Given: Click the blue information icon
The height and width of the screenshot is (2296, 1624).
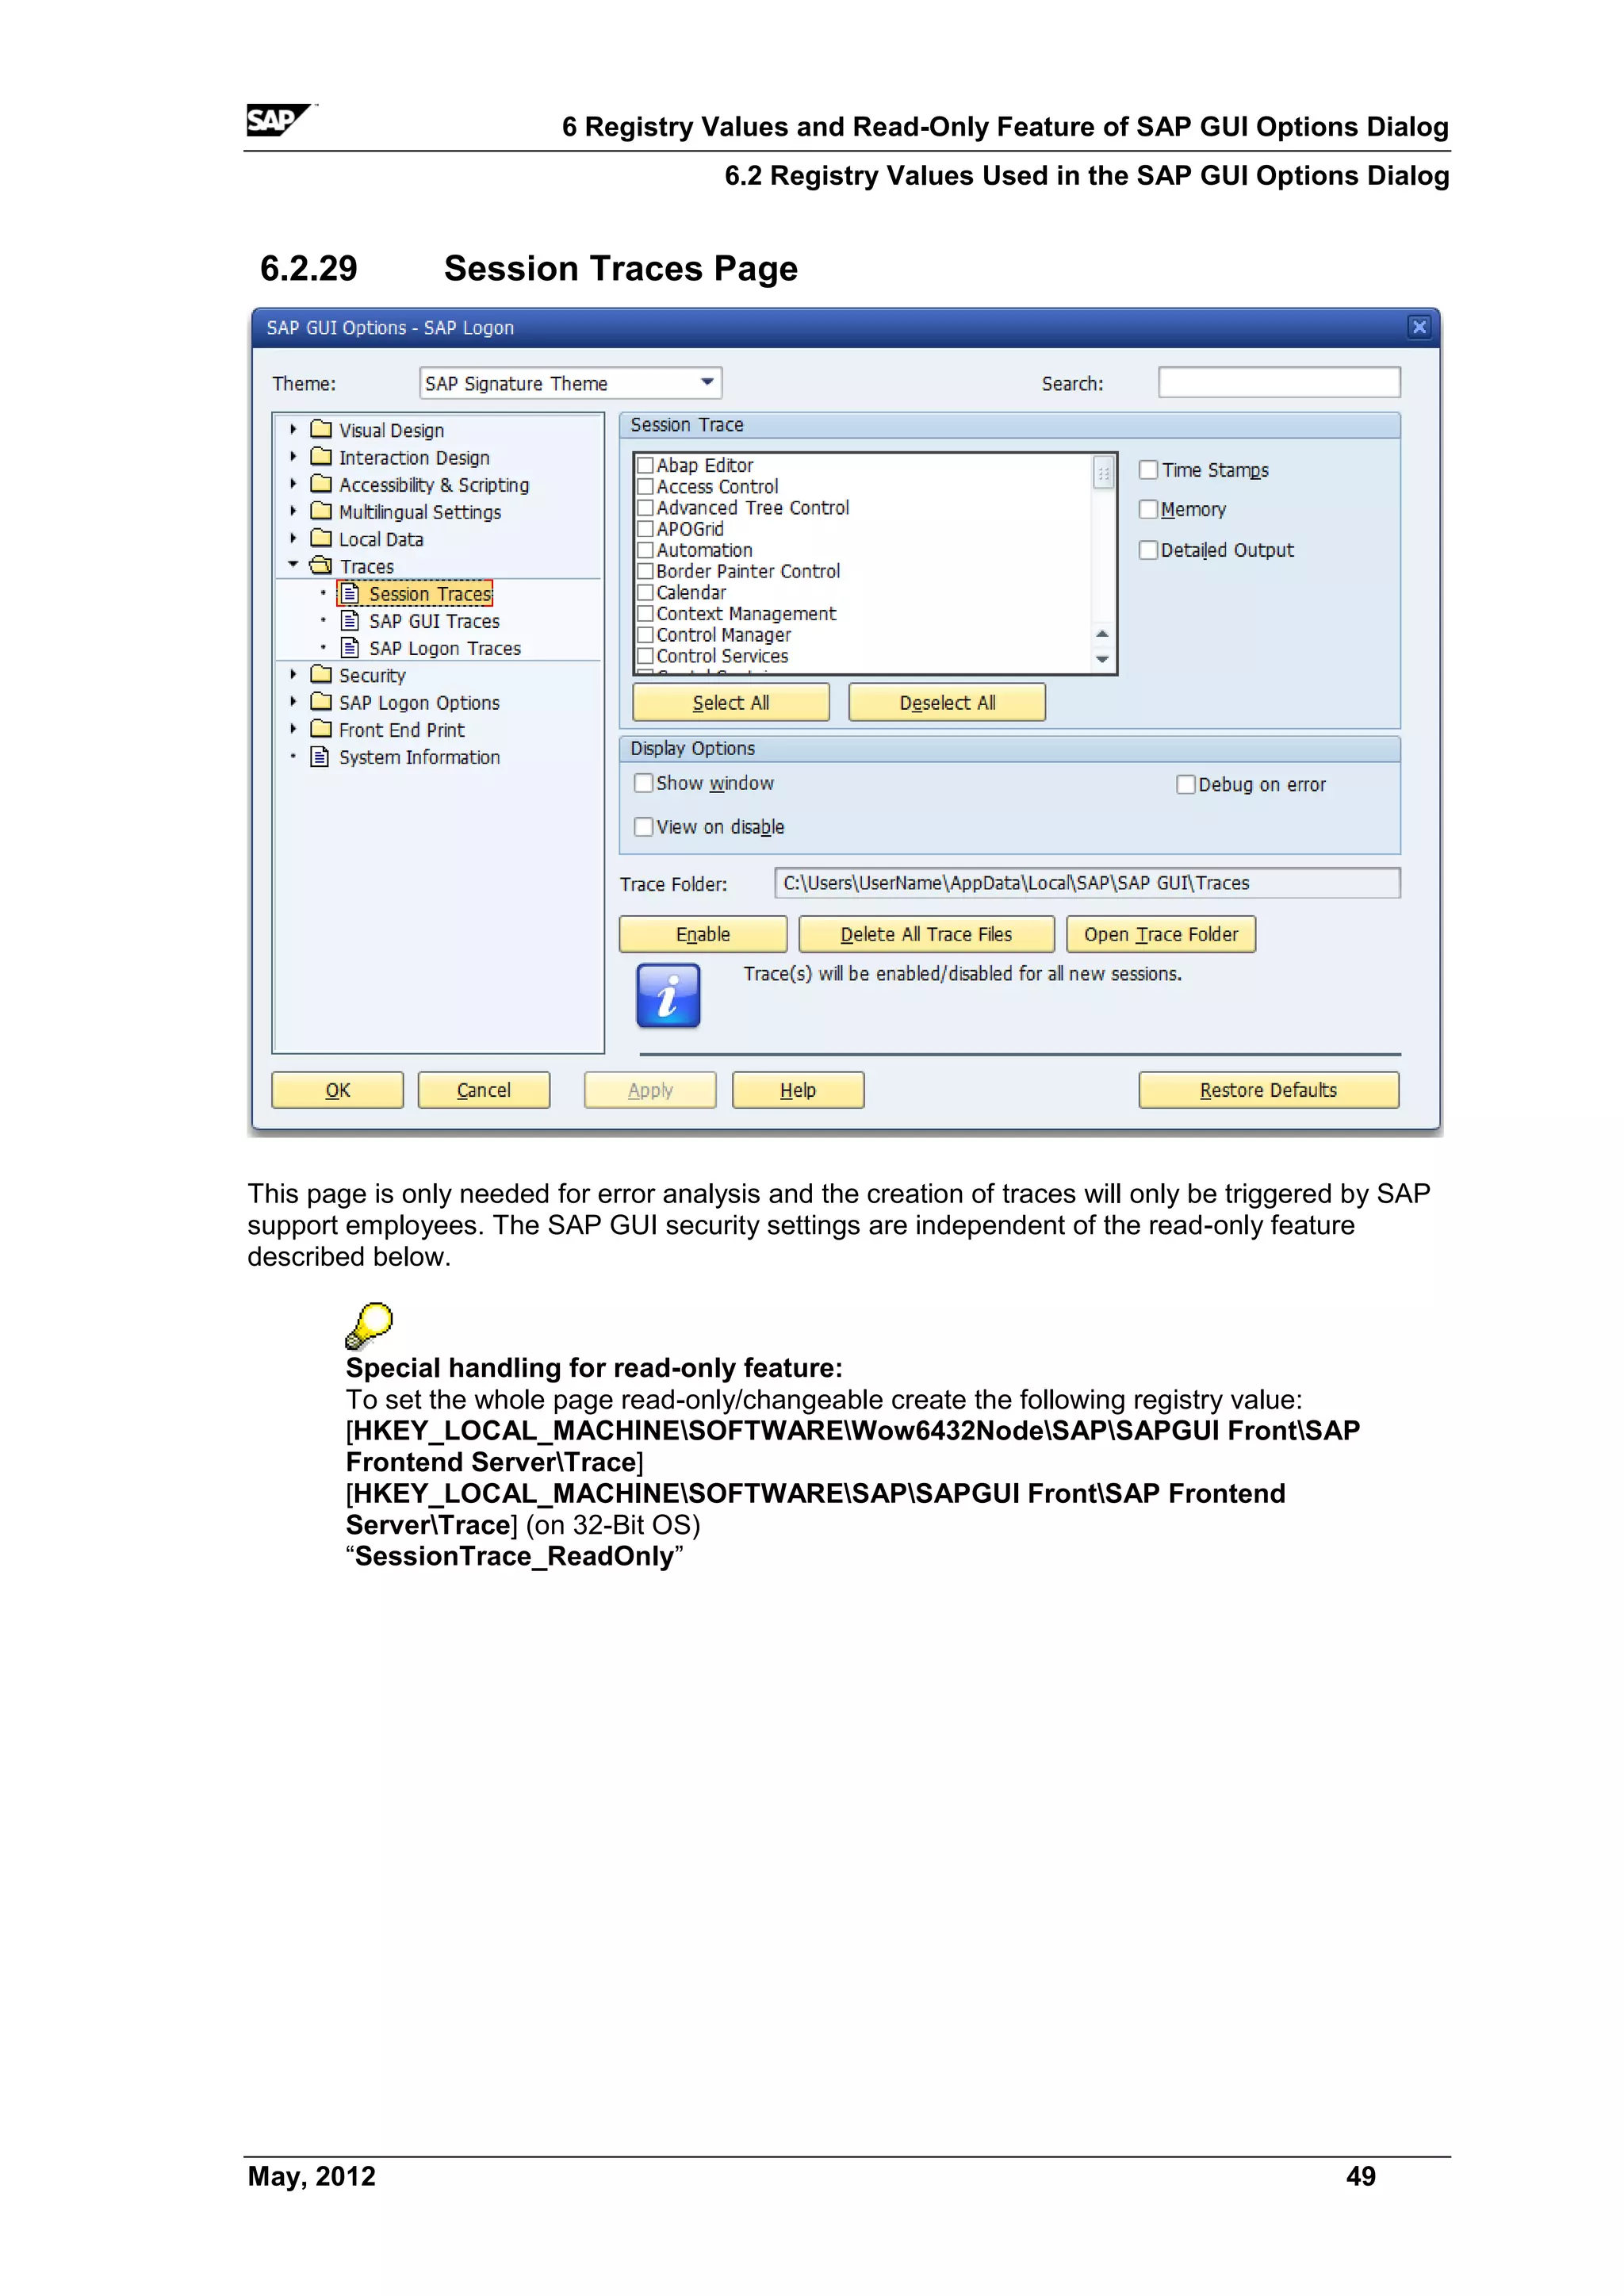Looking at the screenshot, I should (x=668, y=995).
